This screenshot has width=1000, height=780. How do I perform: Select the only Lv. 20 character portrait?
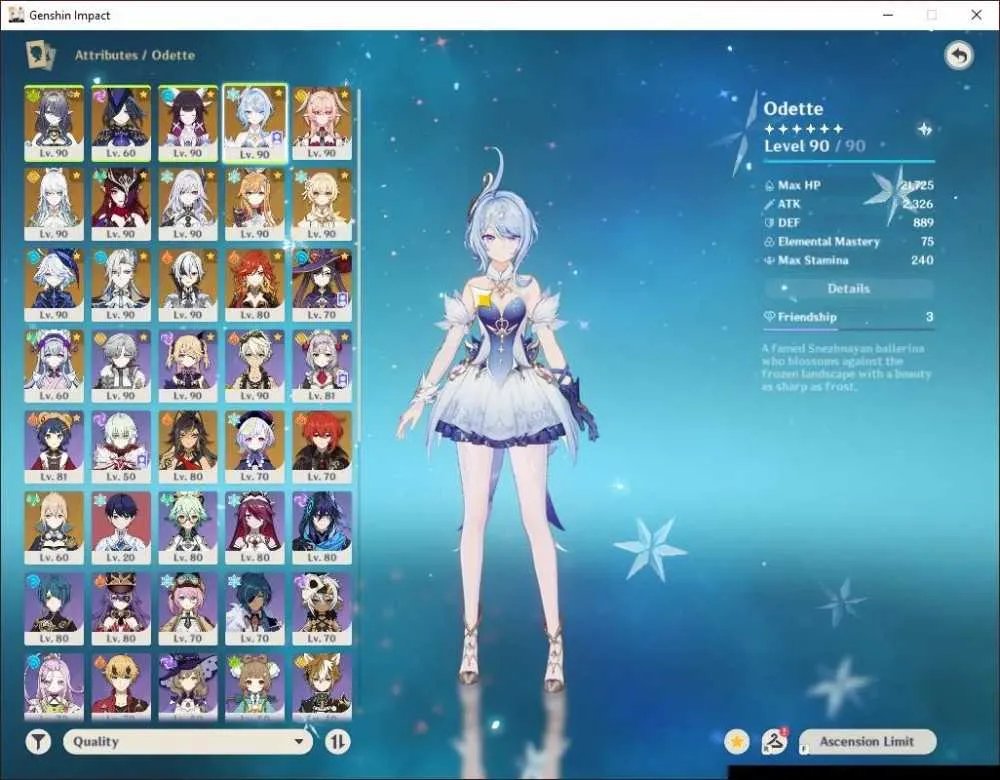coord(121,527)
